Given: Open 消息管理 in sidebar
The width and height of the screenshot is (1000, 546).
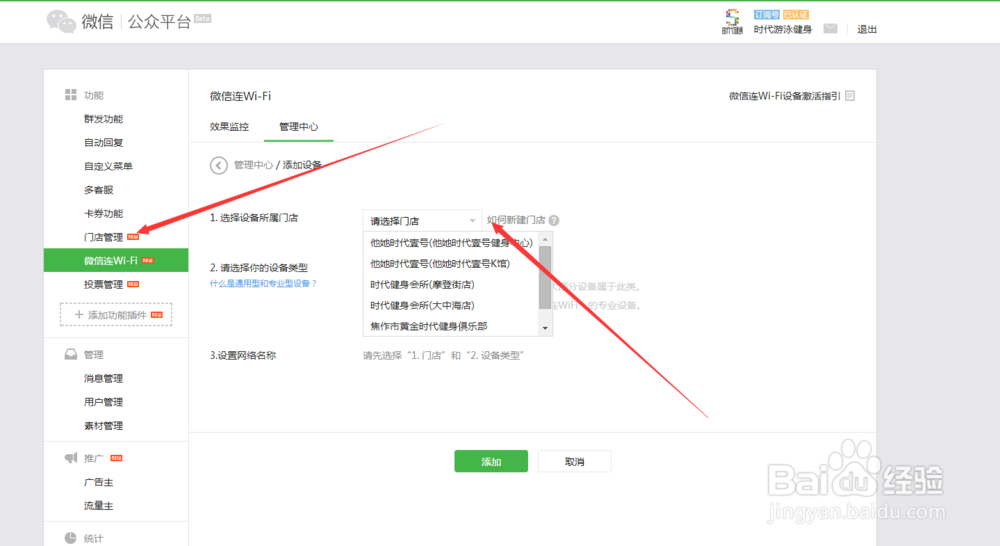Looking at the screenshot, I should [103, 379].
